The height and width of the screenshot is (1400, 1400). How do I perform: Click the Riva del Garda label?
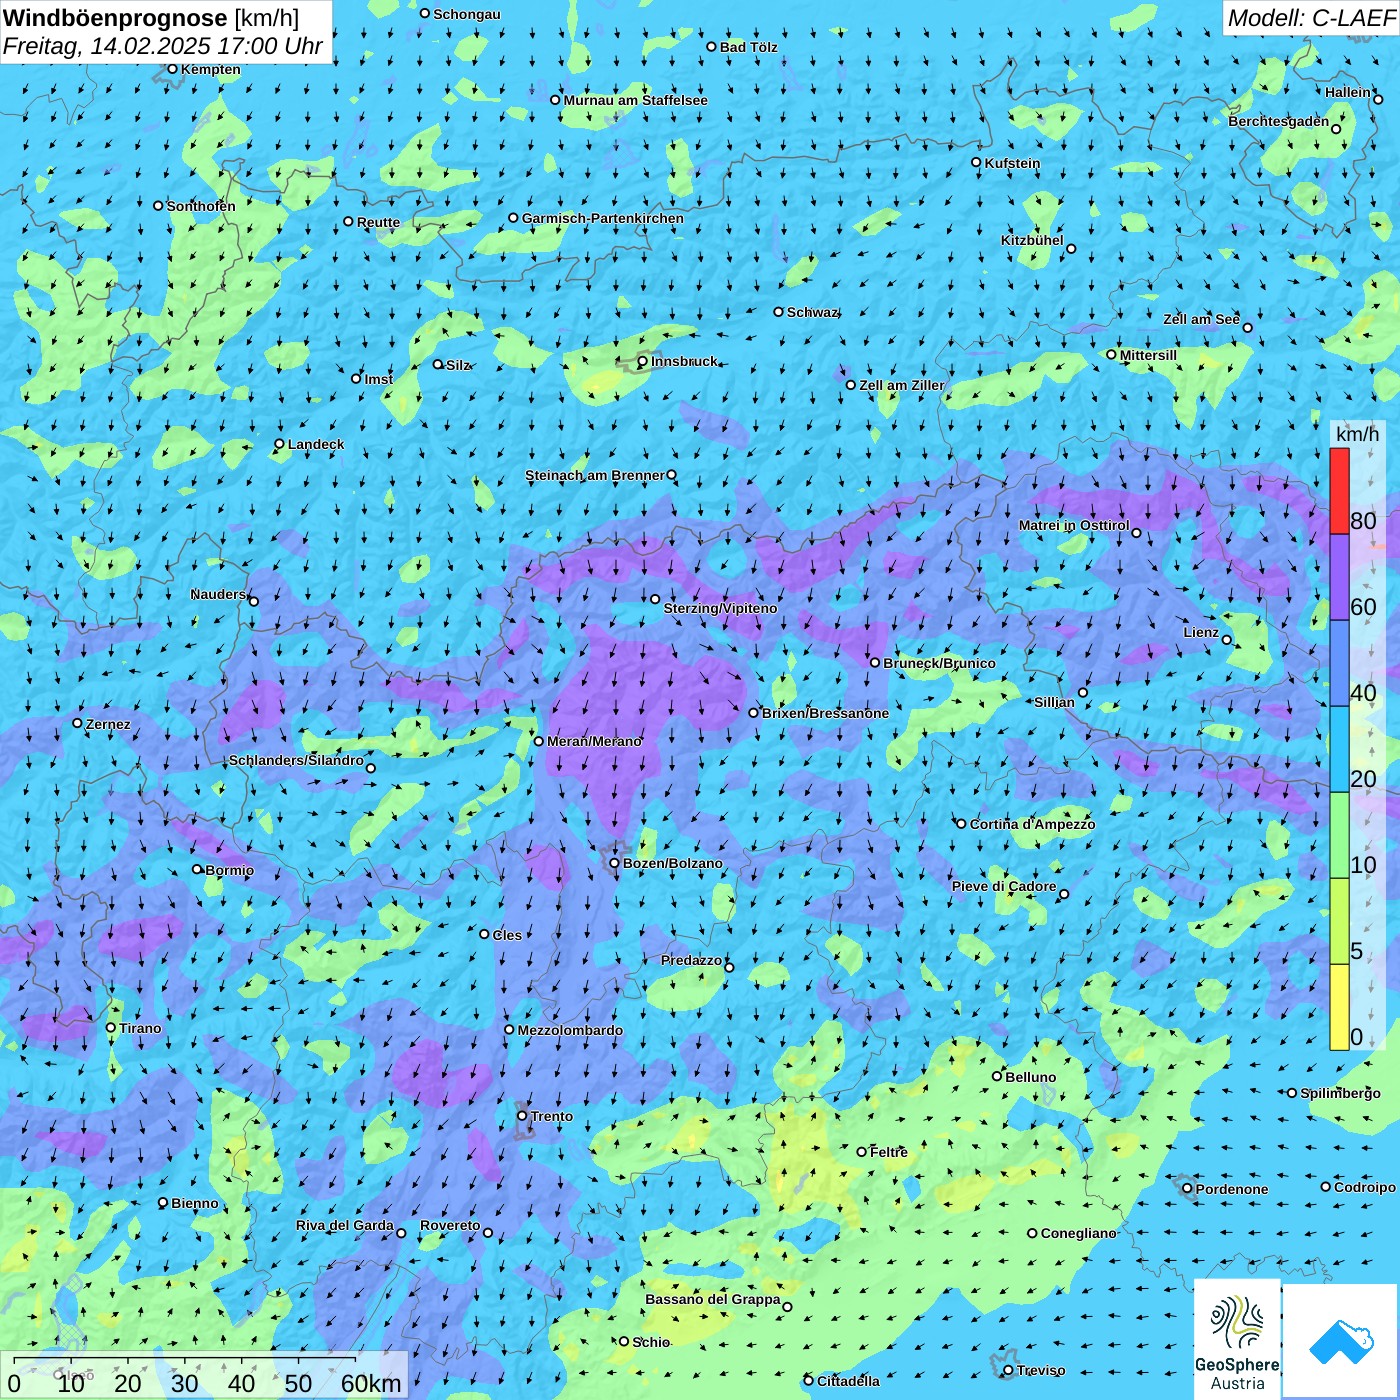click(345, 1225)
